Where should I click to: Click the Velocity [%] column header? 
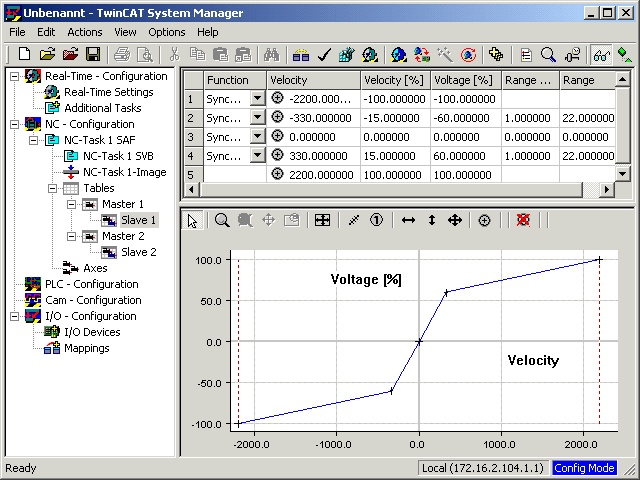pyautogui.click(x=395, y=80)
